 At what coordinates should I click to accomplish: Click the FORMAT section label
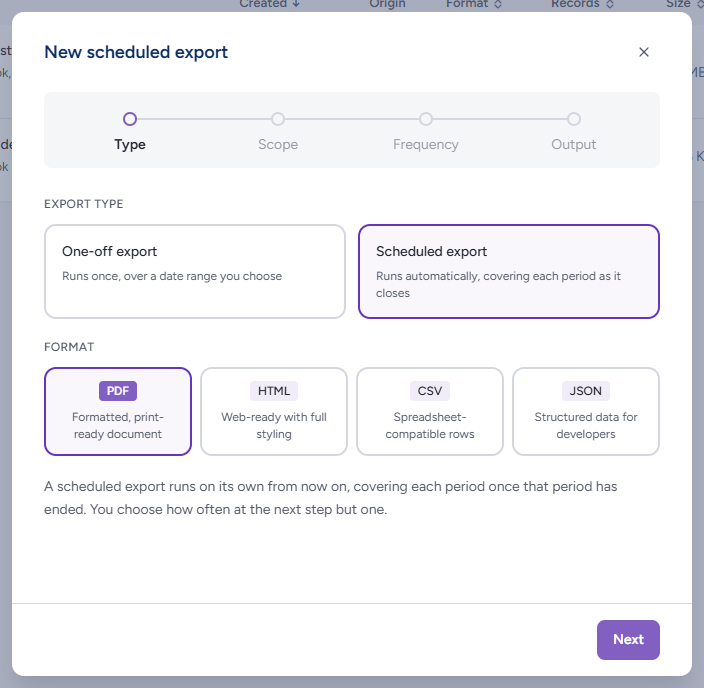point(69,347)
